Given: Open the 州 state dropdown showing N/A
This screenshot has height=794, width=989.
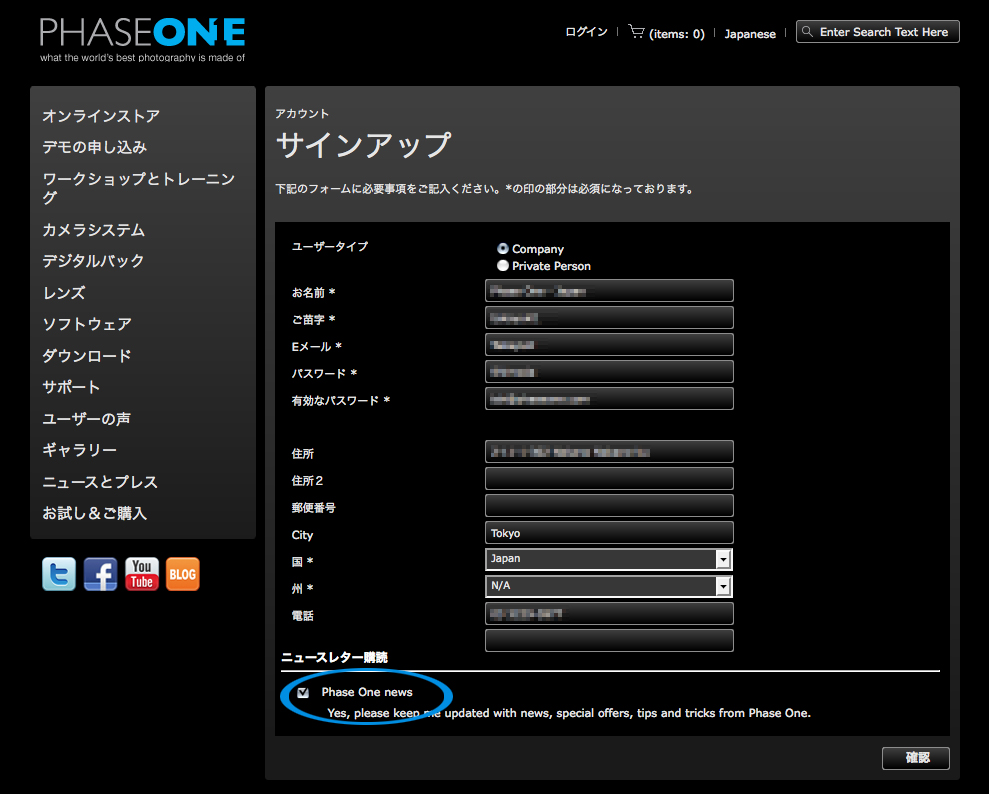Looking at the screenshot, I should (x=723, y=586).
